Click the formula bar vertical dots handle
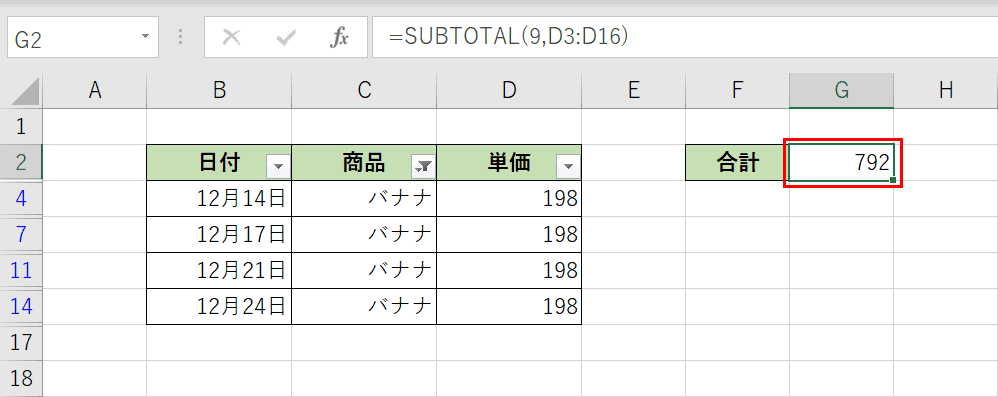 [x=181, y=37]
